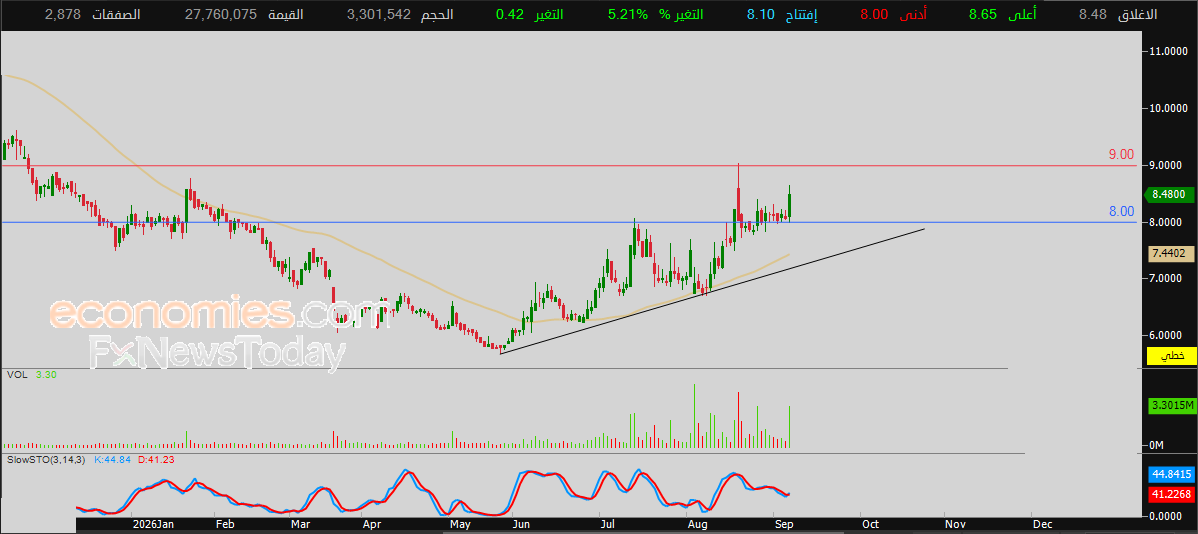Click the tan 7.4402 moving average tag

click(x=1170, y=253)
